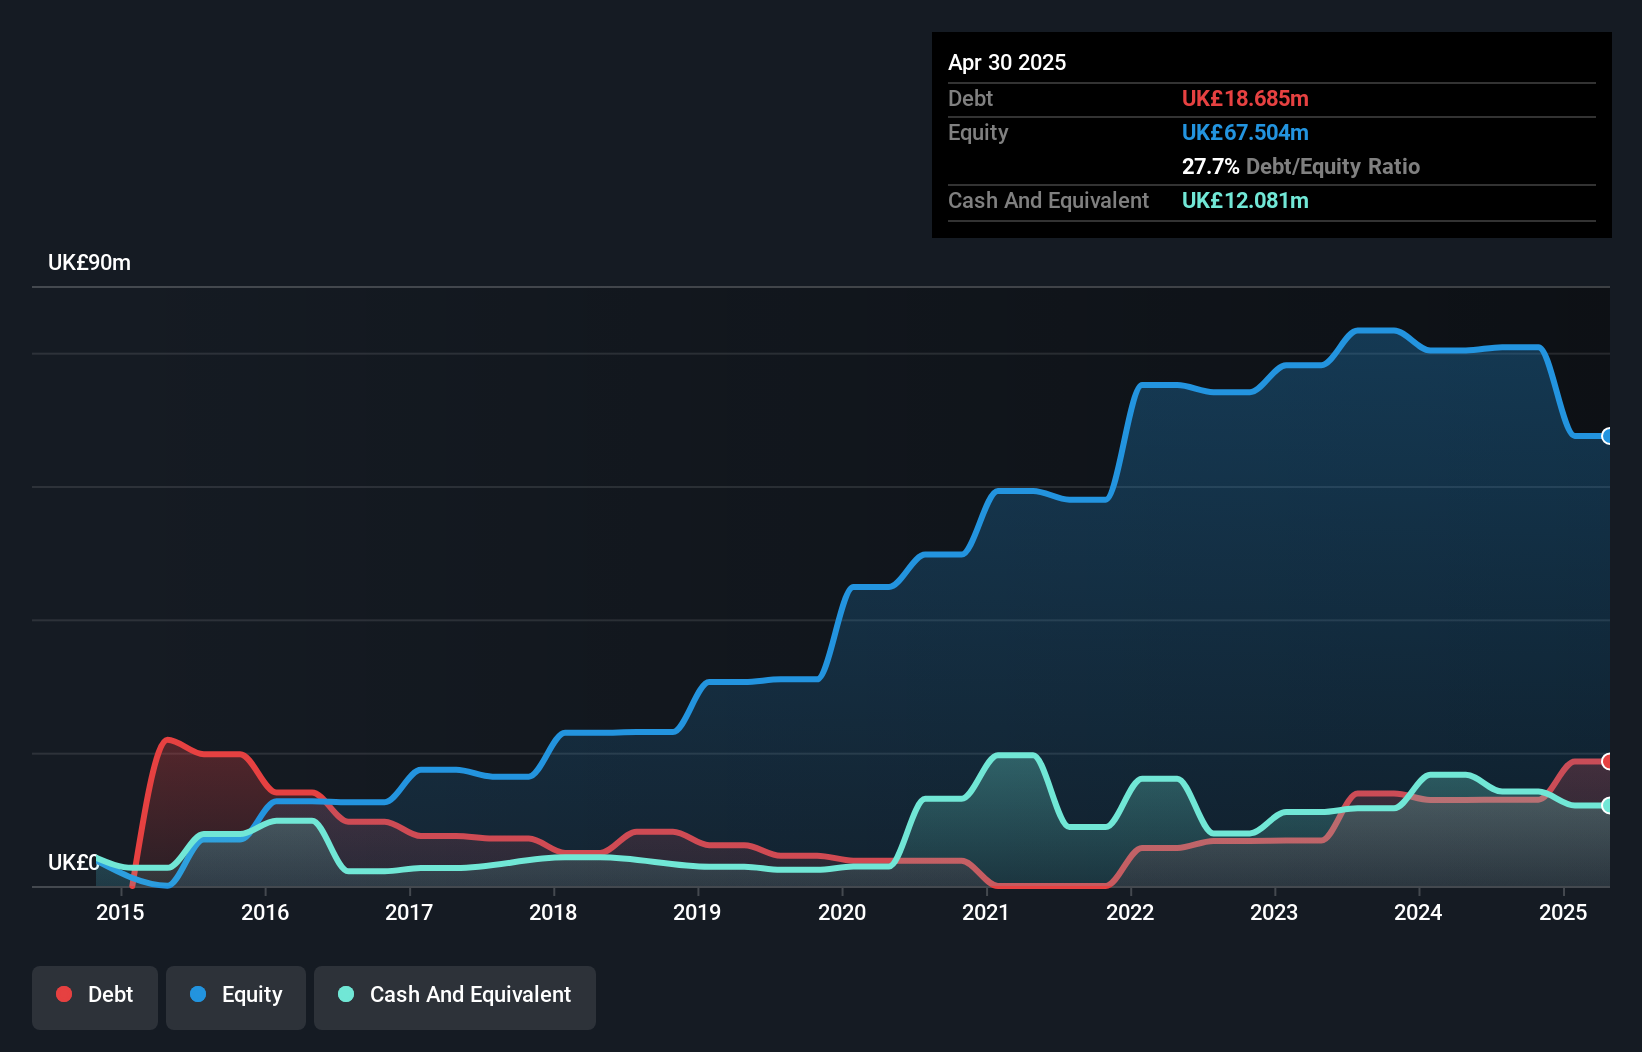Toggle the Cash And Equivalent series visibility
The width and height of the screenshot is (1642, 1052).
(x=455, y=994)
